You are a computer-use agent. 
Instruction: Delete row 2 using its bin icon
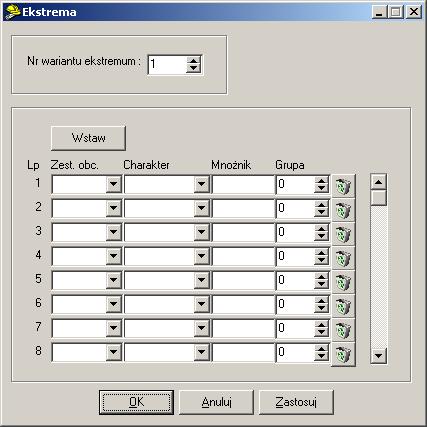[x=343, y=210]
